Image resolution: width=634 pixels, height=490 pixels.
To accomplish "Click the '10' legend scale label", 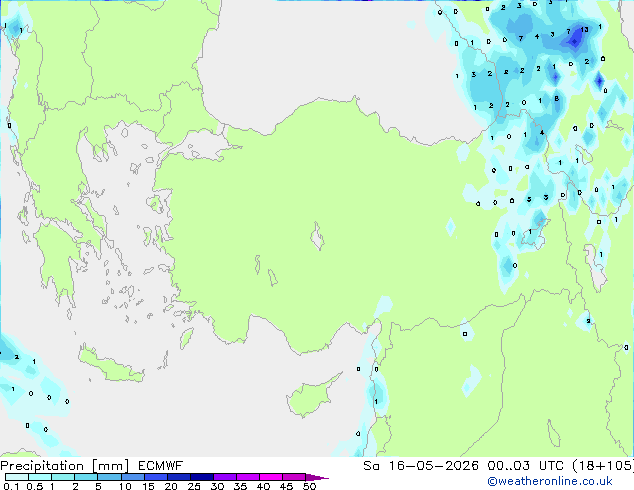I will (x=125, y=486).
